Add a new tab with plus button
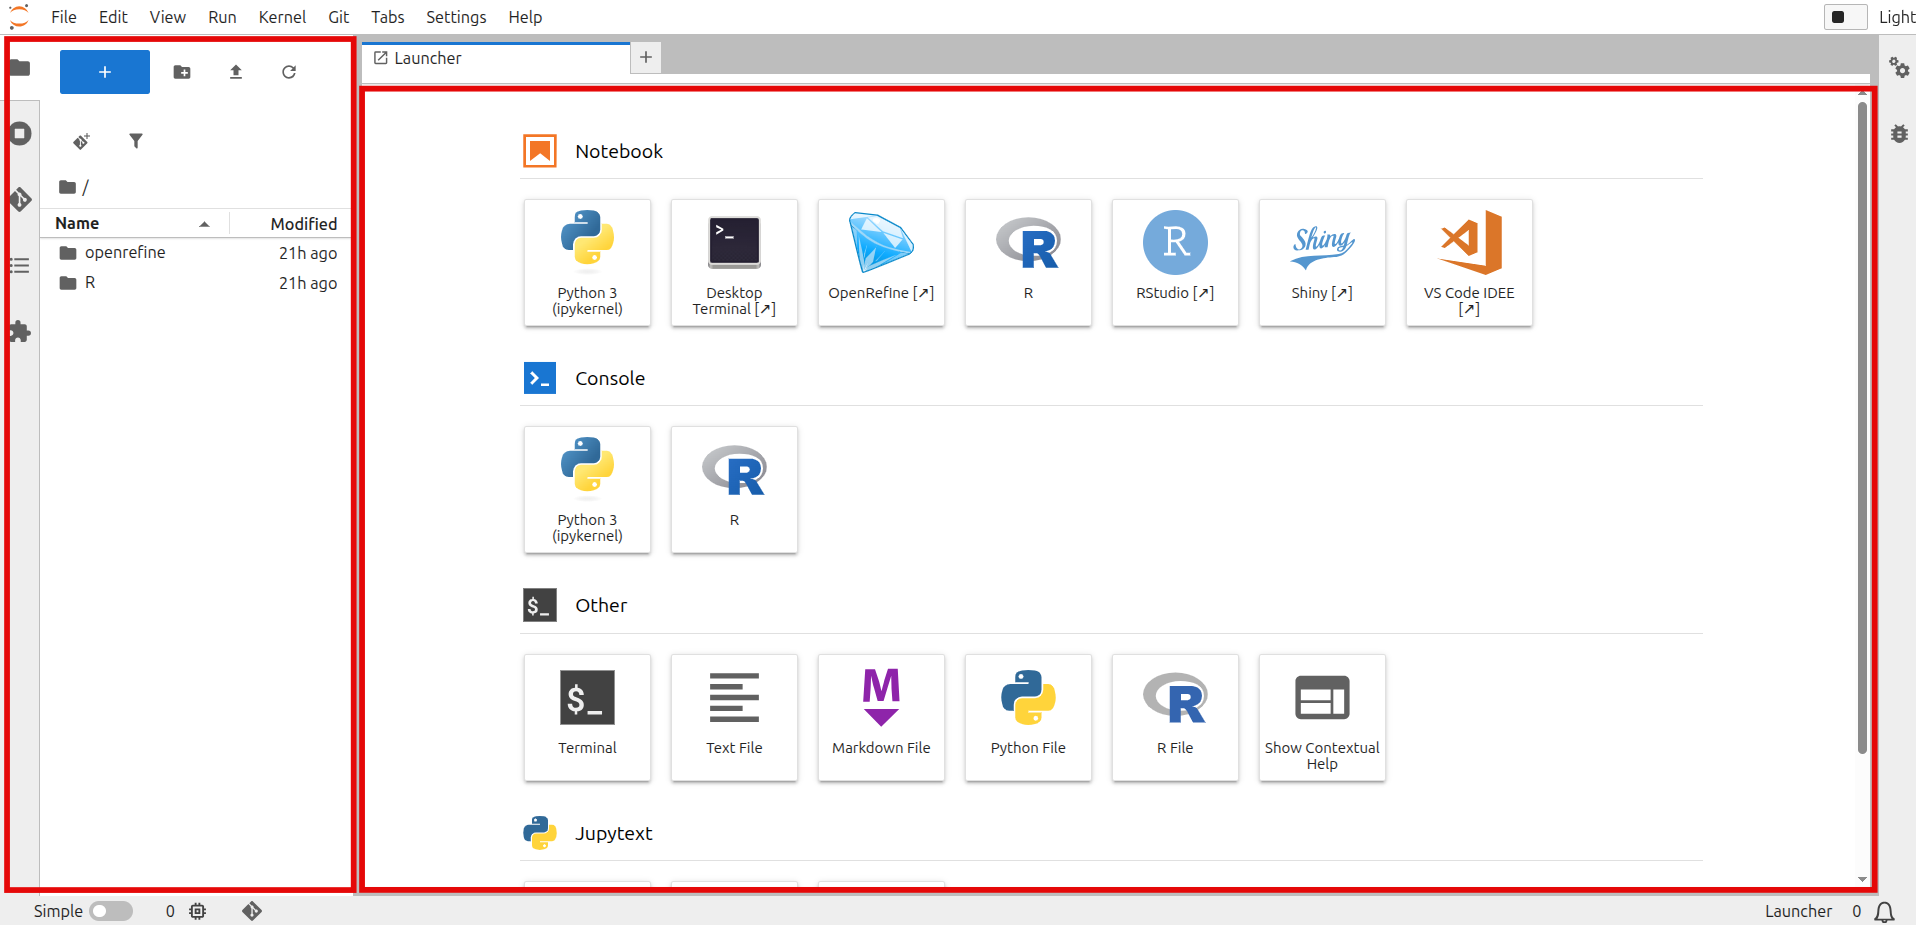This screenshot has height=925, width=1916. point(646,58)
